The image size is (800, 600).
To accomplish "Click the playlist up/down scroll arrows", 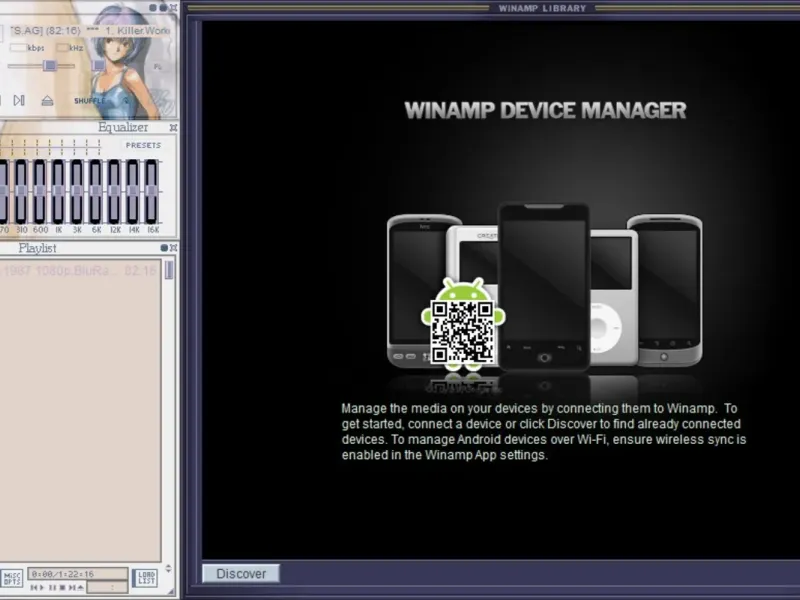I will click(x=169, y=568).
